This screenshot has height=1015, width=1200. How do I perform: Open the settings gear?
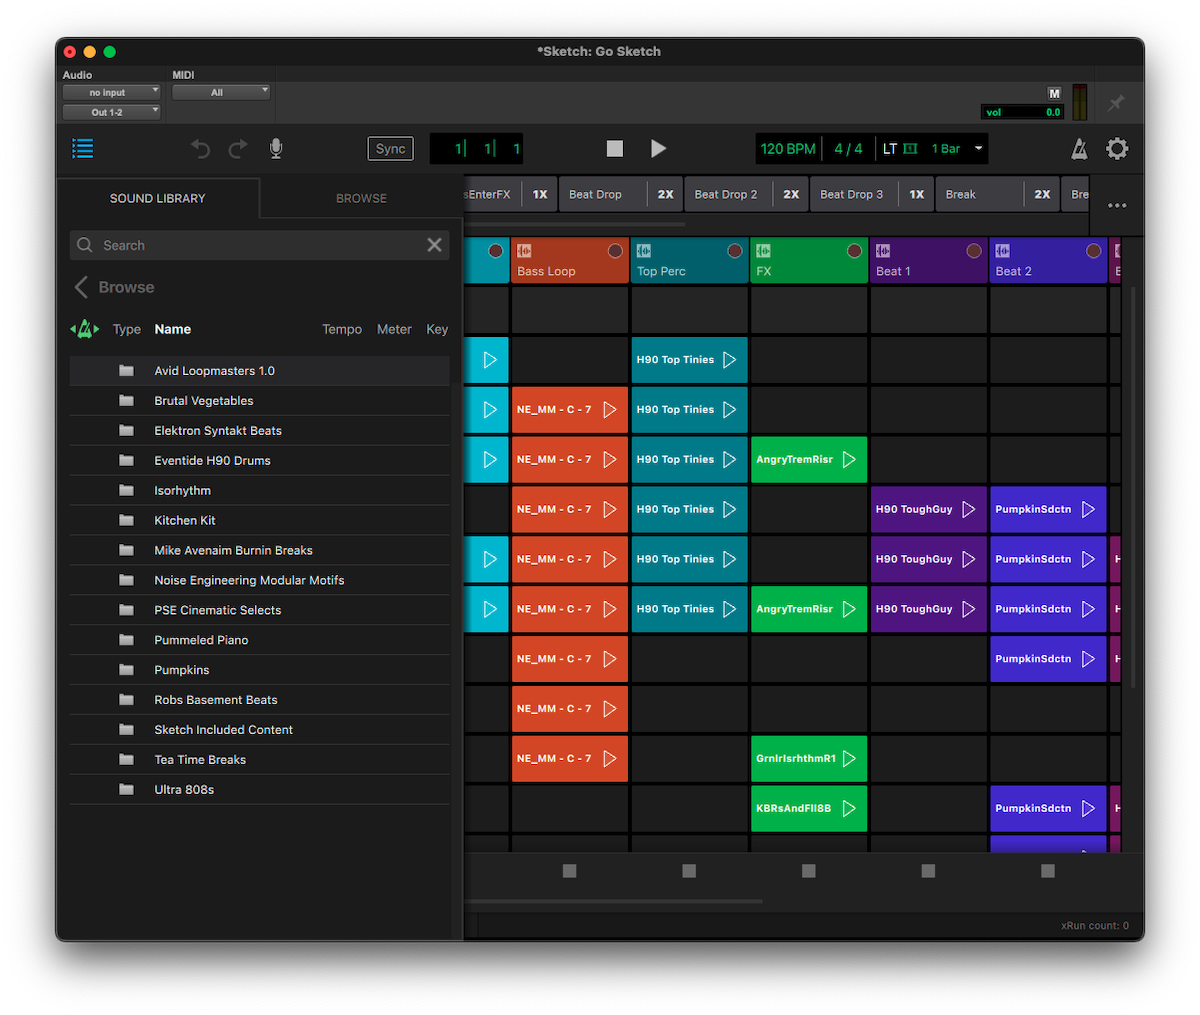[x=1117, y=148]
